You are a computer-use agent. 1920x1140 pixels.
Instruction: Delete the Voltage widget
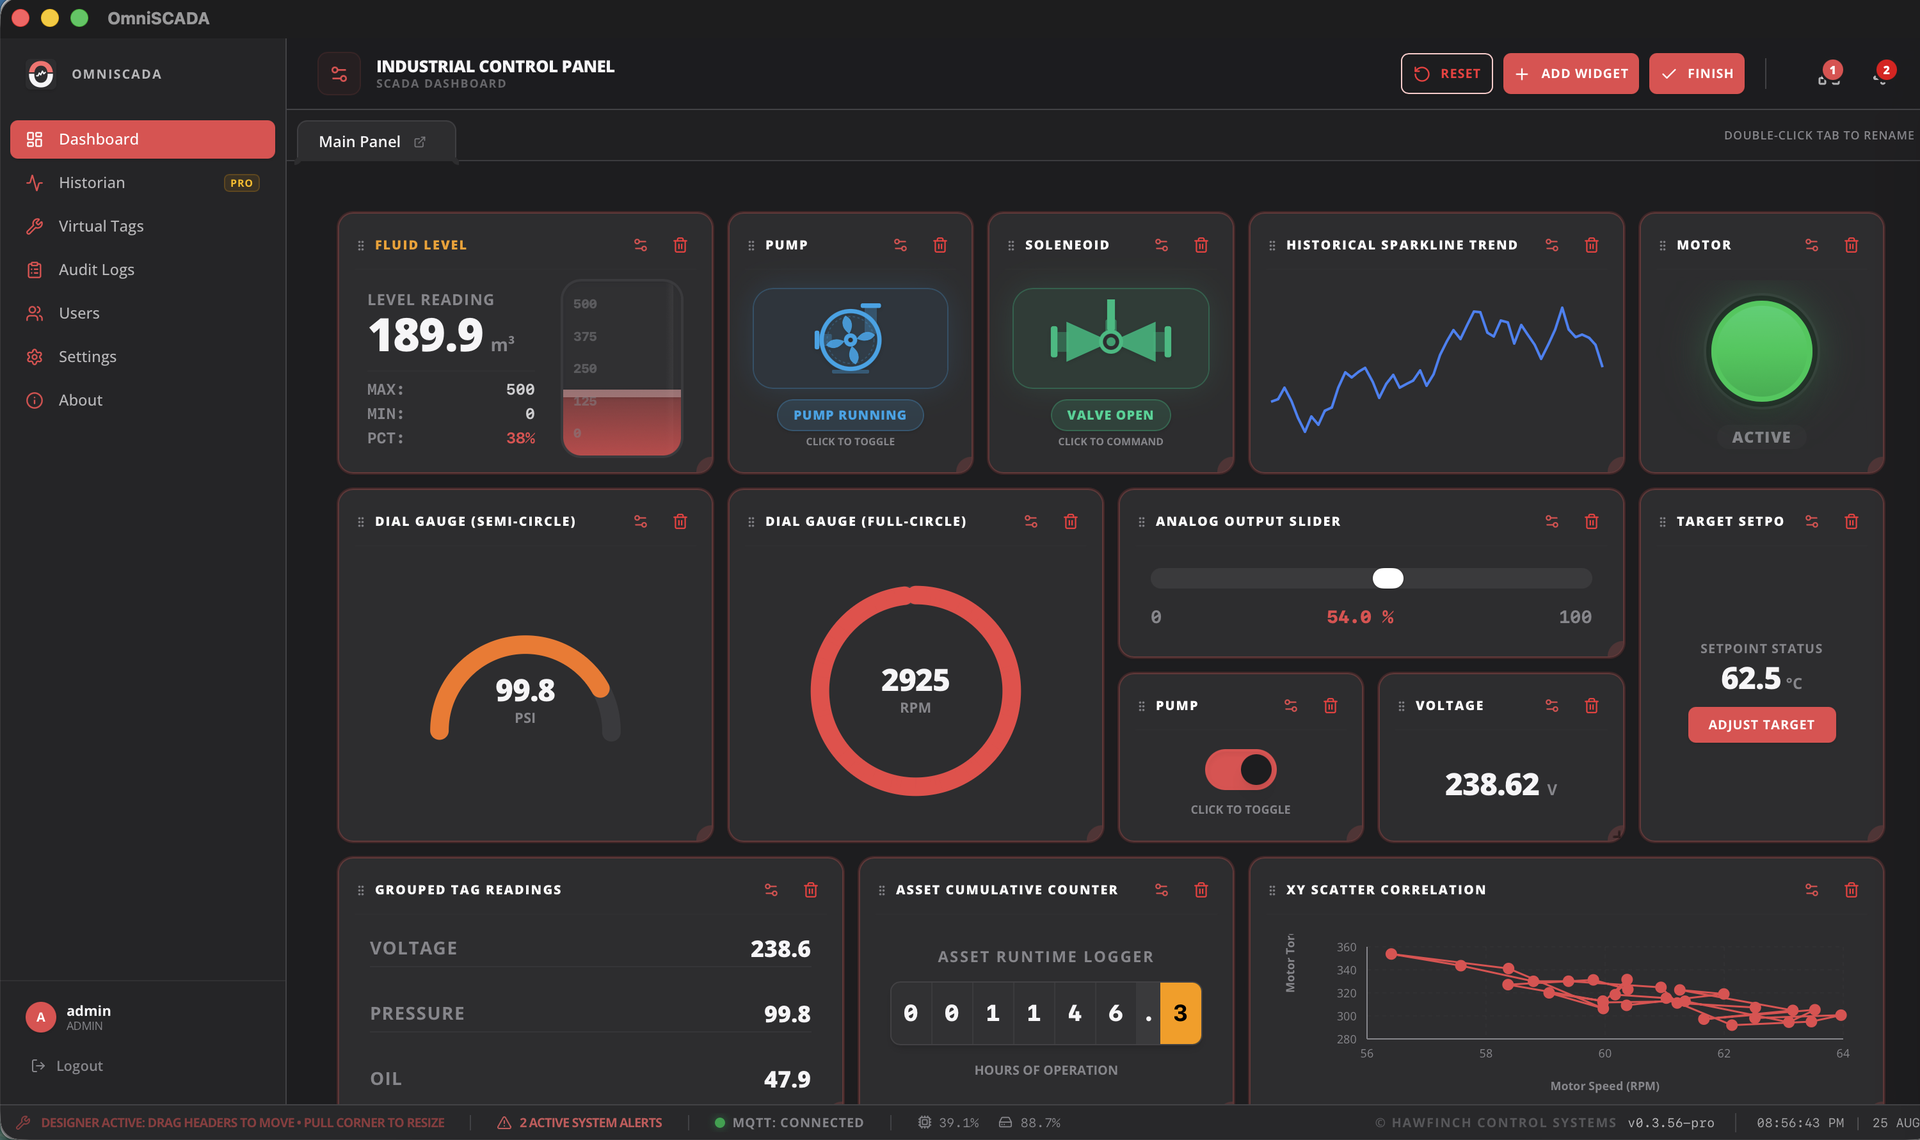1591,705
